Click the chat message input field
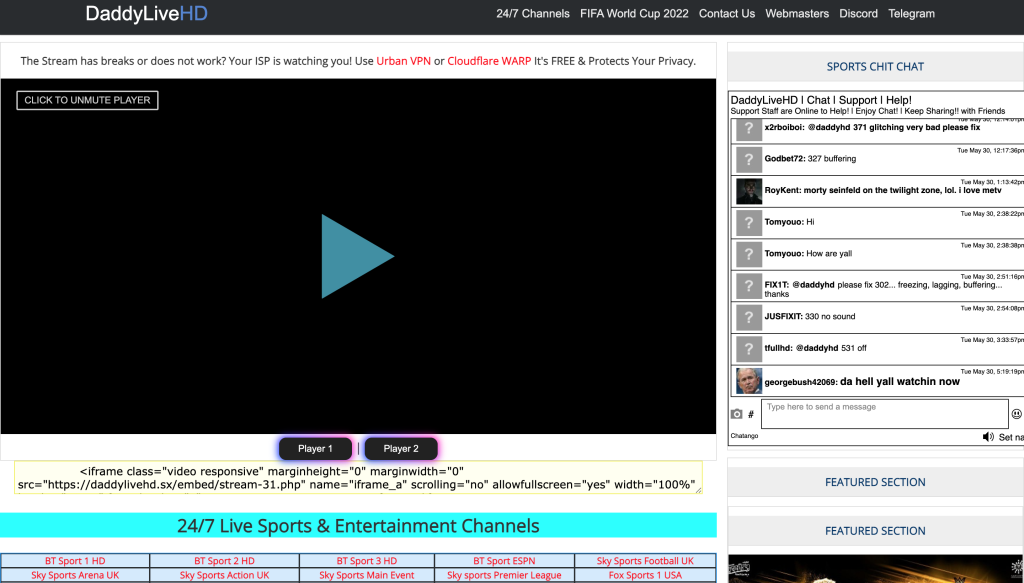The image size is (1024, 583). (x=884, y=414)
